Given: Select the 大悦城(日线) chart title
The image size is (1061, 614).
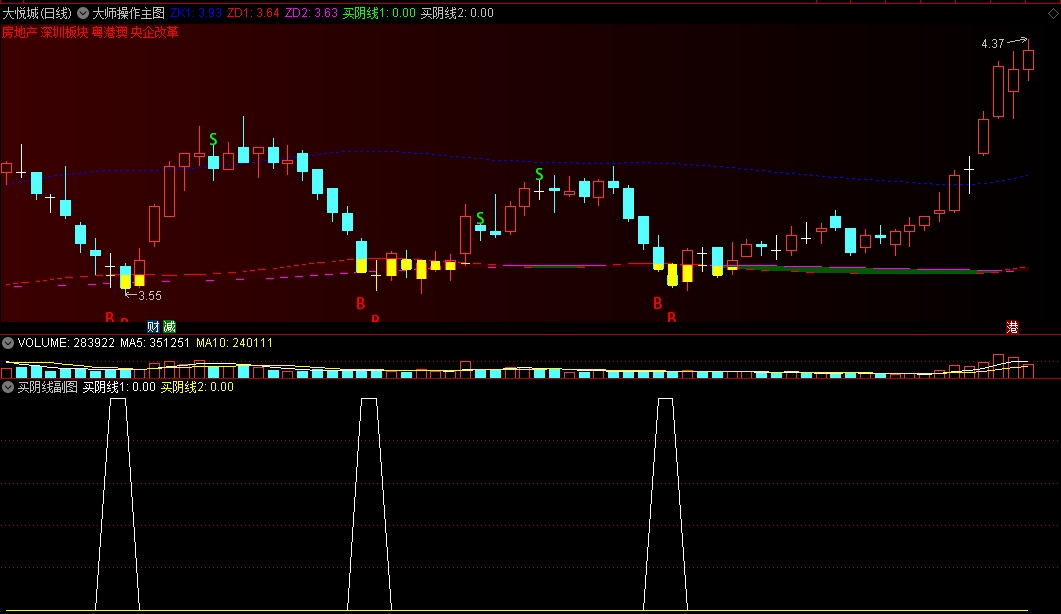Looking at the screenshot, I should pyautogui.click(x=37, y=13).
